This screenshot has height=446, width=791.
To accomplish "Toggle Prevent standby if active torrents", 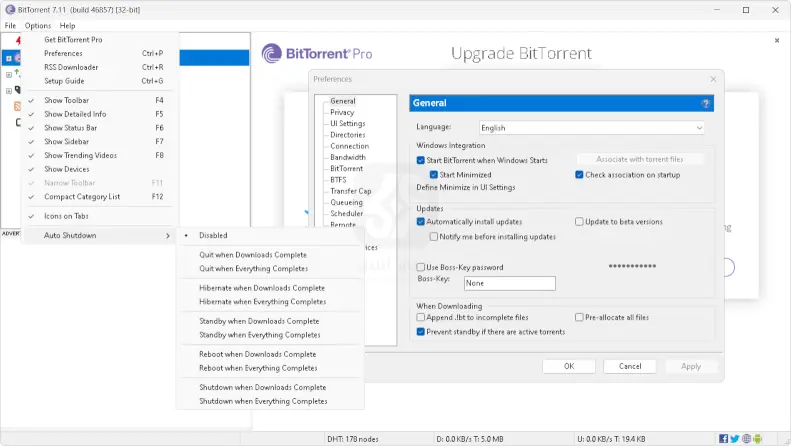I will (421, 331).
